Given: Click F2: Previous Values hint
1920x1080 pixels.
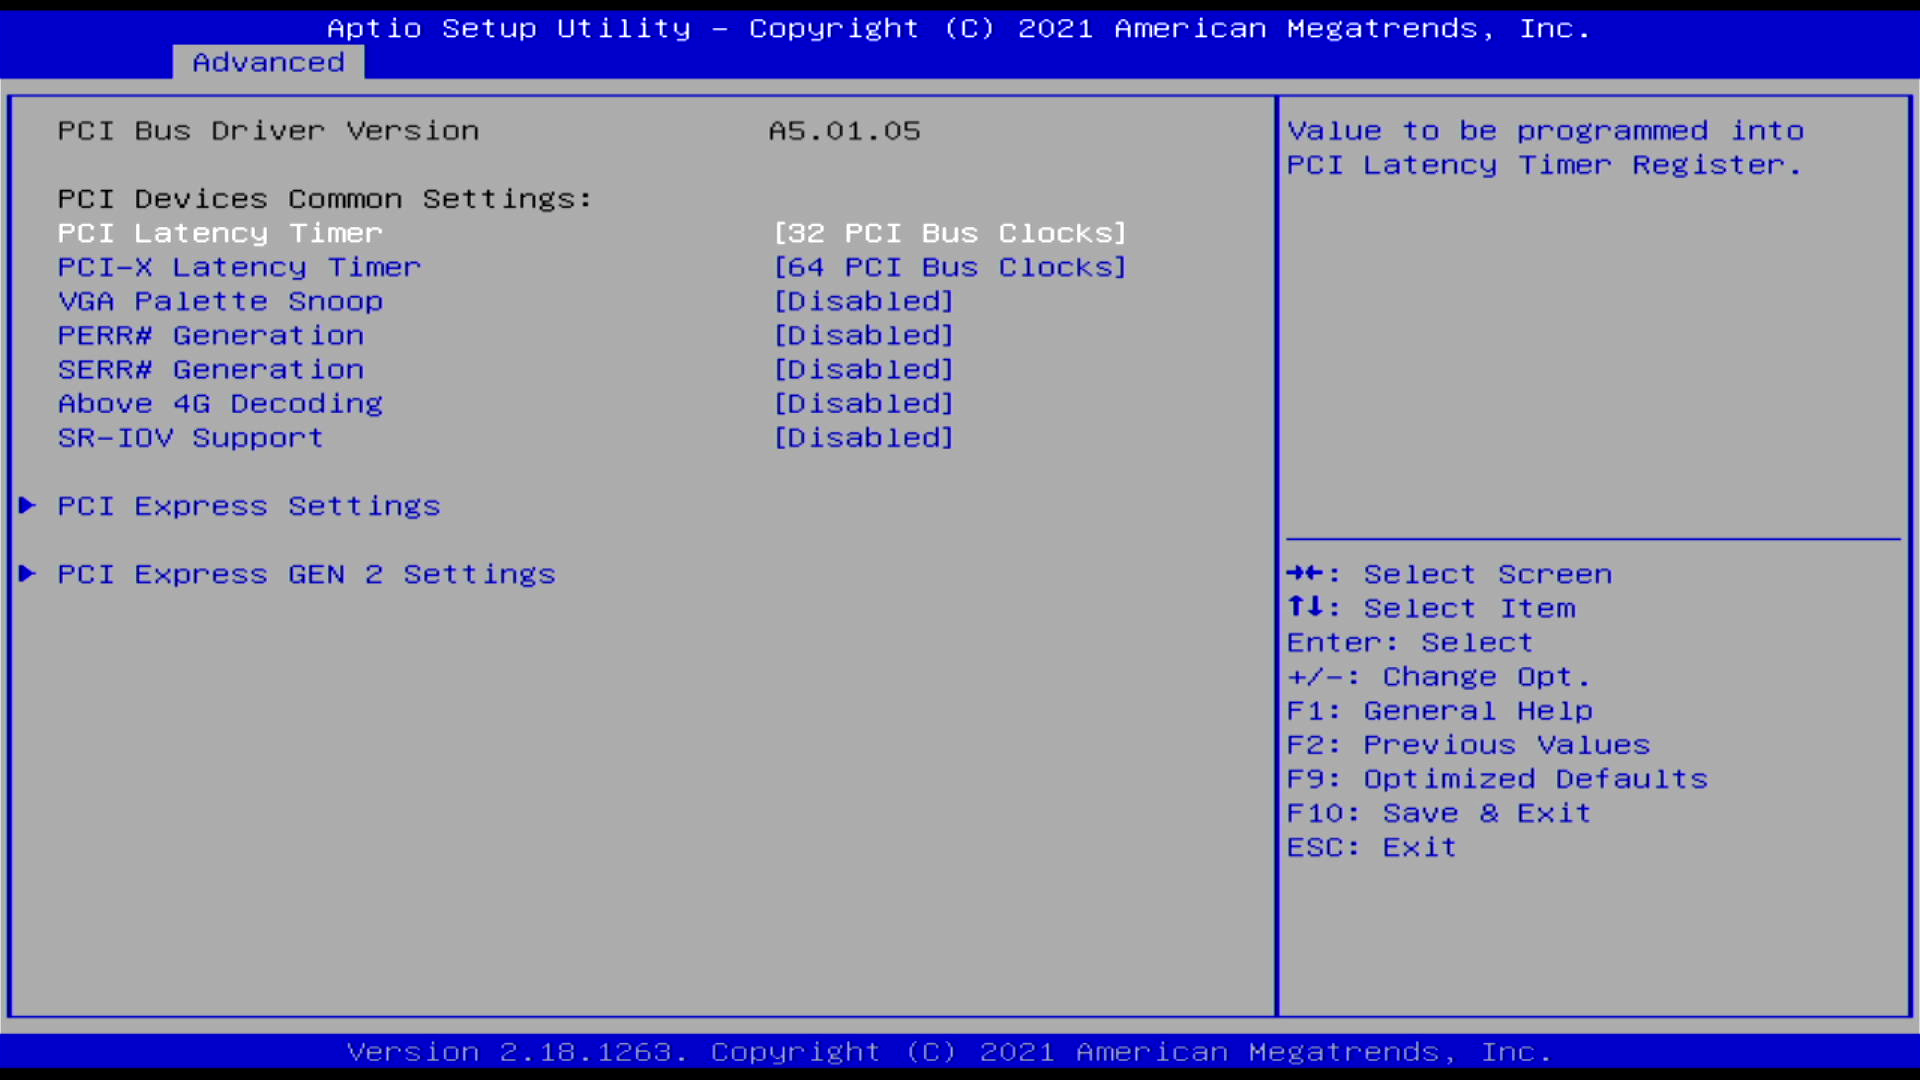Looking at the screenshot, I should [1467, 745].
